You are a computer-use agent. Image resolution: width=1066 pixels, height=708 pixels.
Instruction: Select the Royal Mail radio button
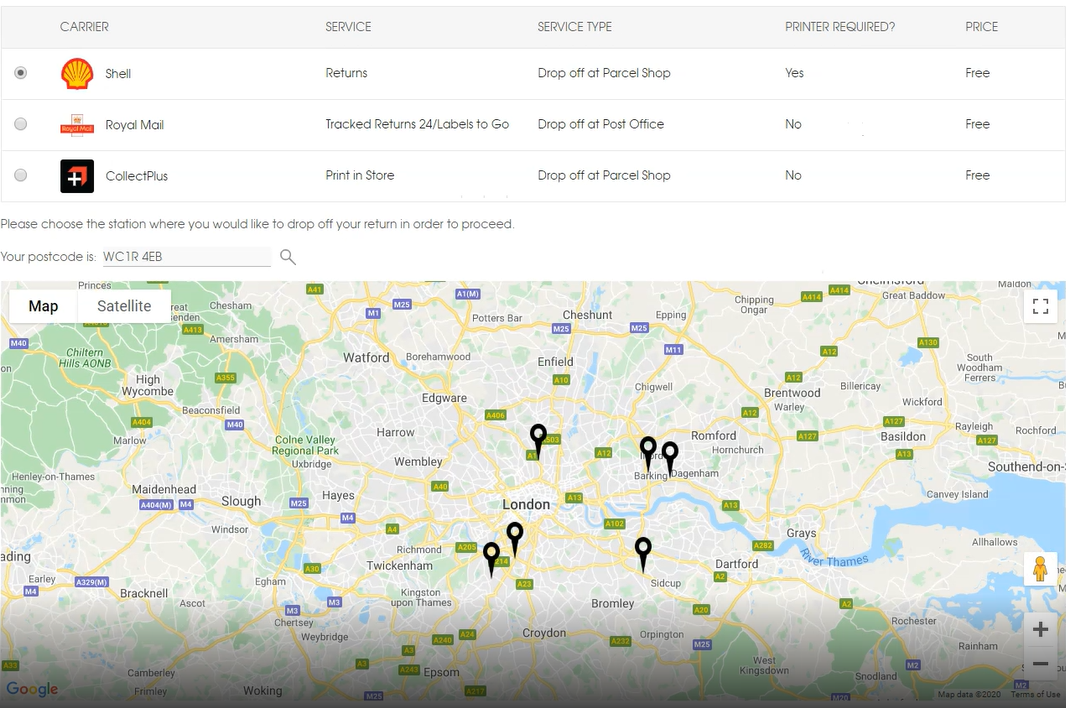pyautogui.click(x=21, y=124)
